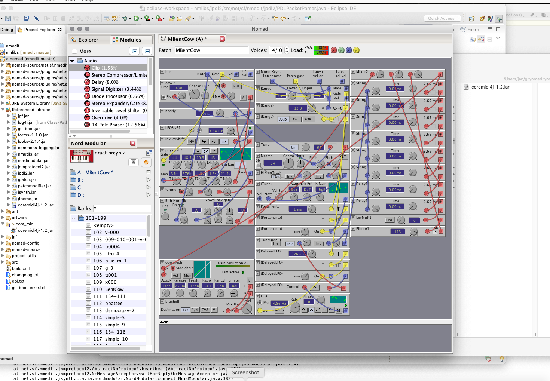The width and height of the screenshot is (550, 381).
Task: Click the Screenshot tooltip at the bottom
Action: click(246, 372)
